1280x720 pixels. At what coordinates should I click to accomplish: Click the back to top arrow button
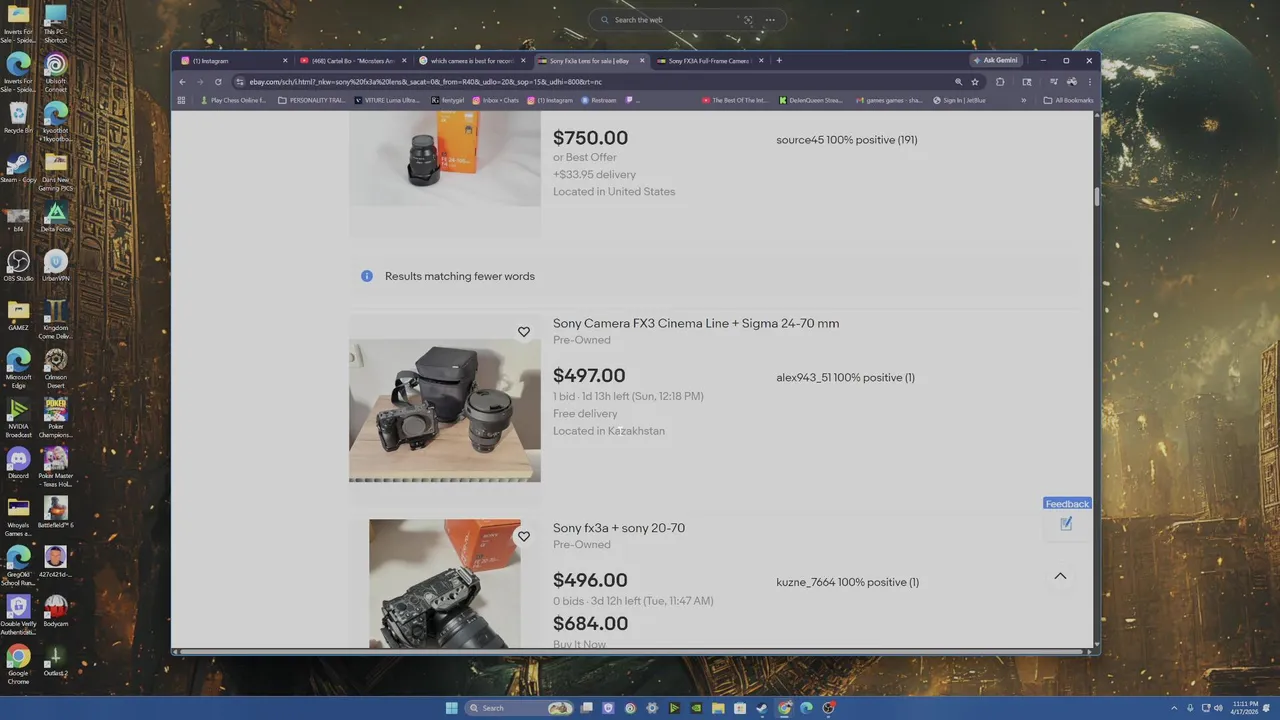1060,576
